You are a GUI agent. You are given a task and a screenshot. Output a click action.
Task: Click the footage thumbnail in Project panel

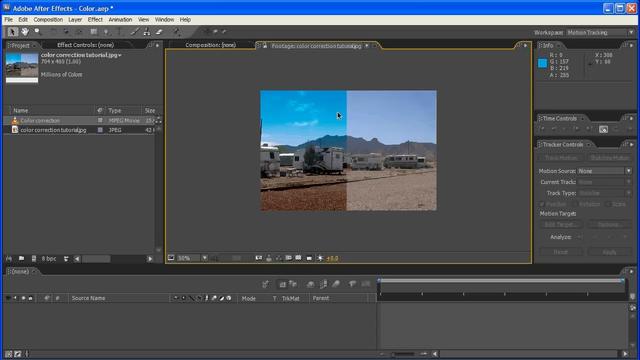pos(22,67)
